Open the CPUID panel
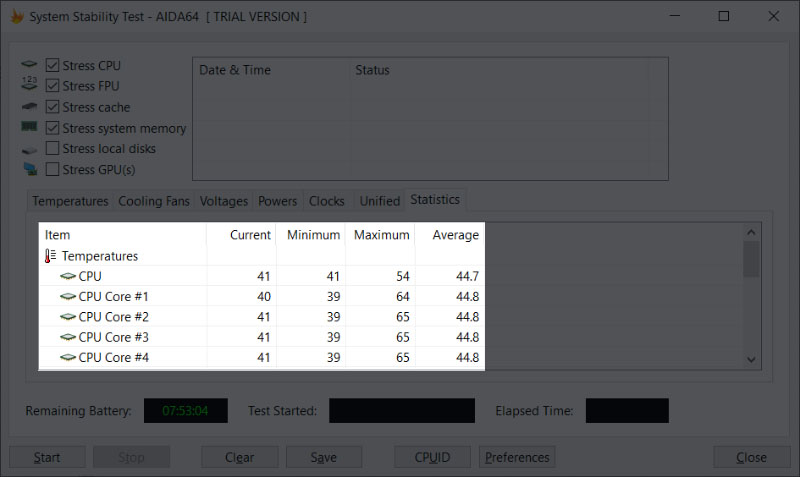 coord(432,457)
